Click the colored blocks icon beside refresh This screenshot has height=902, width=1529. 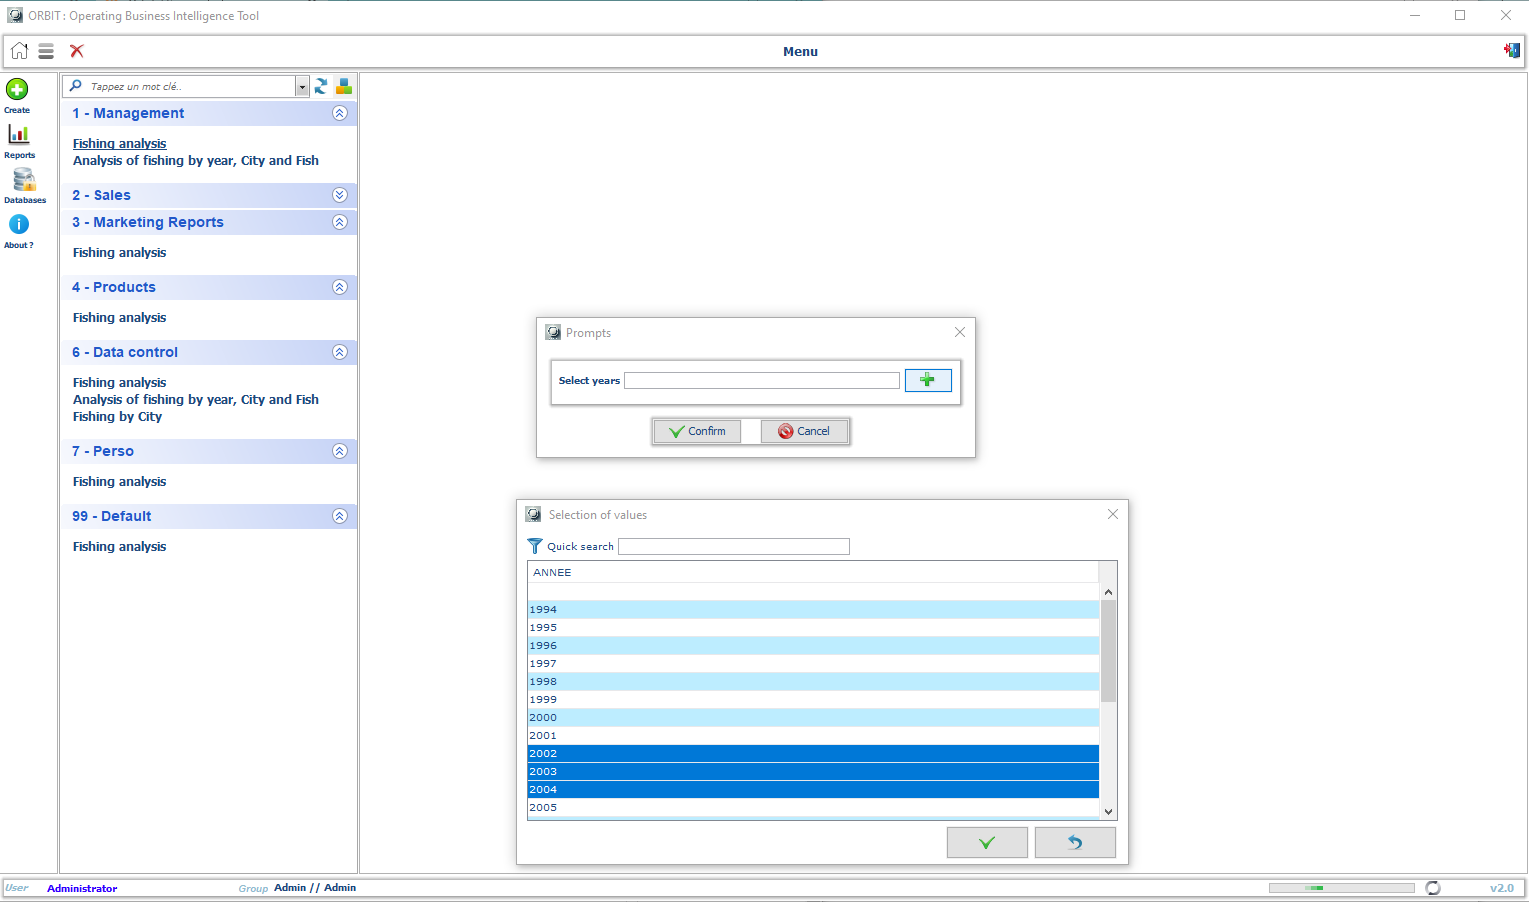pyautogui.click(x=344, y=86)
